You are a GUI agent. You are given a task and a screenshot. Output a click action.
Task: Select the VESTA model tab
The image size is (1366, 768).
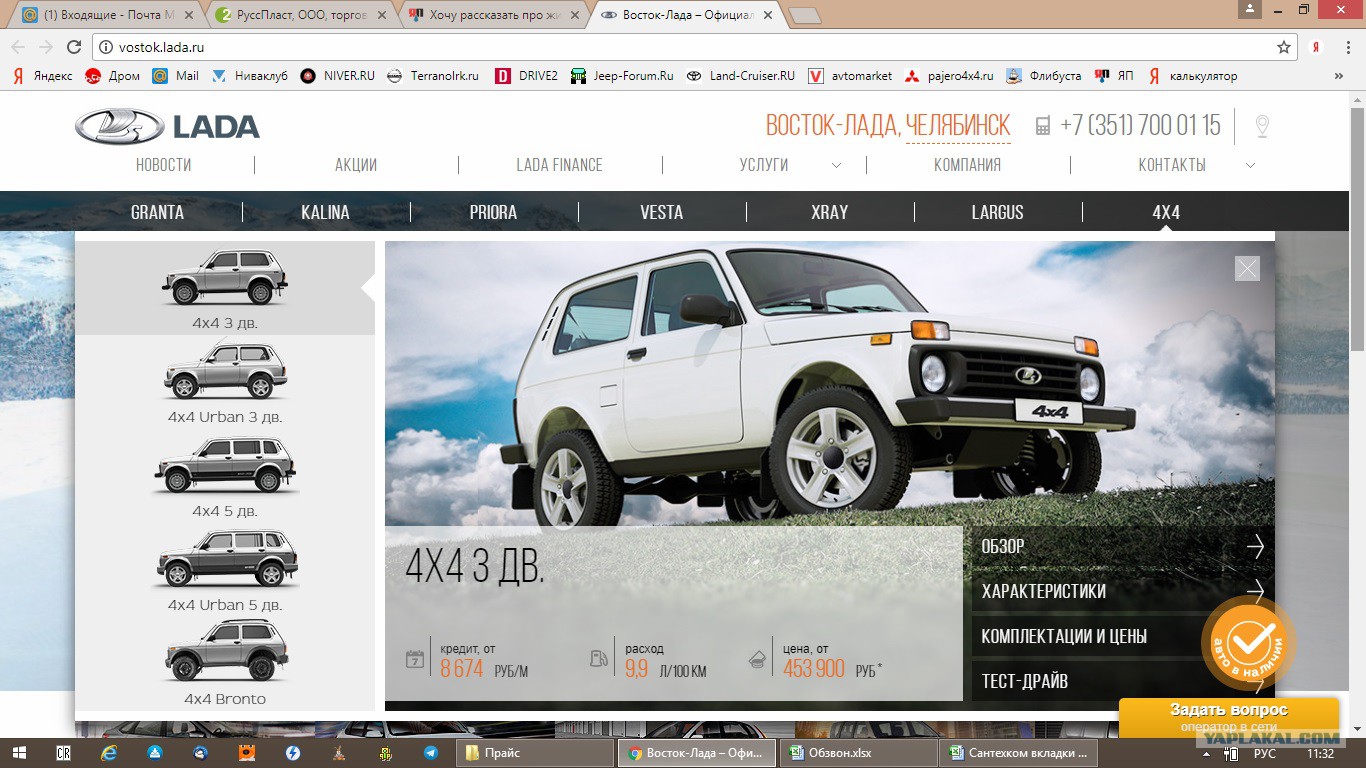[x=662, y=212]
